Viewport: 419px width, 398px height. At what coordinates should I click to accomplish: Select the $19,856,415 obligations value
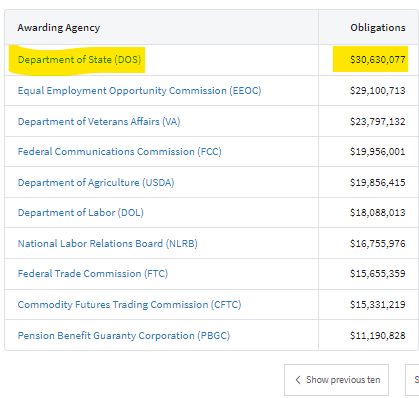[x=378, y=183]
